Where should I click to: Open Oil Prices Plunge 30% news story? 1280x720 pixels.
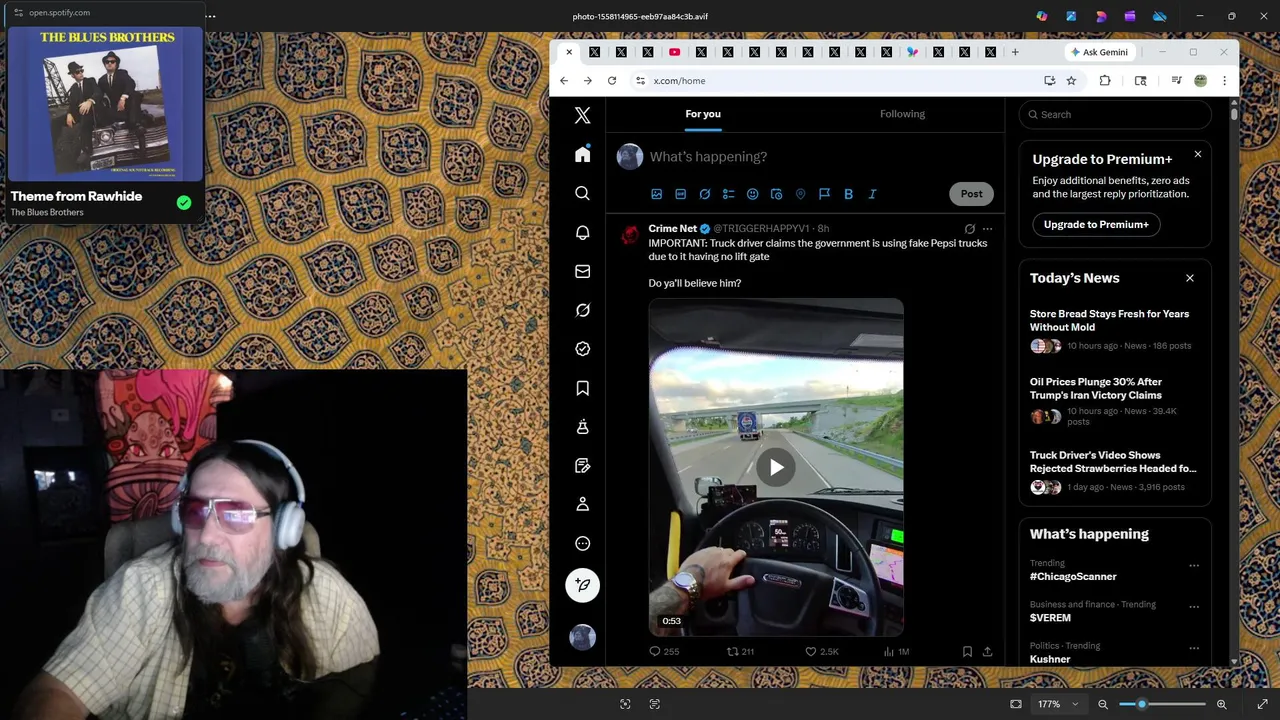[x=1114, y=402]
